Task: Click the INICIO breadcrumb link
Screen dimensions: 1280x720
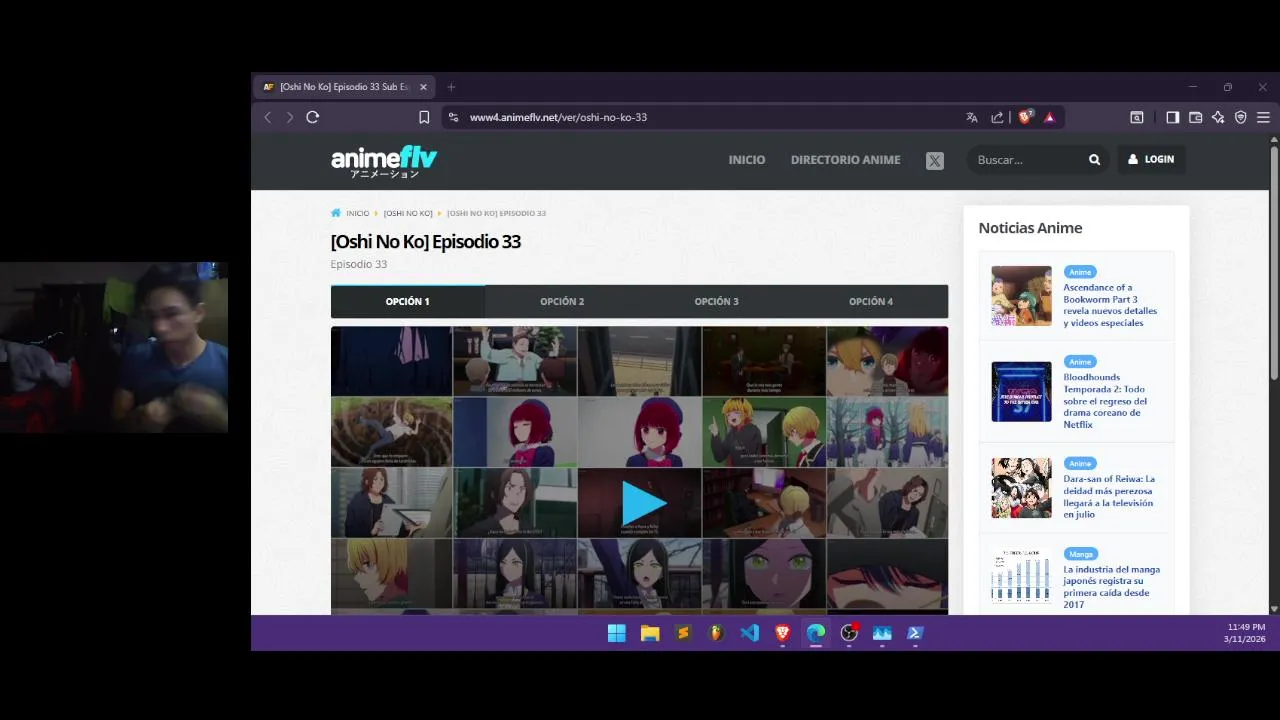Action: click(358, 213)
